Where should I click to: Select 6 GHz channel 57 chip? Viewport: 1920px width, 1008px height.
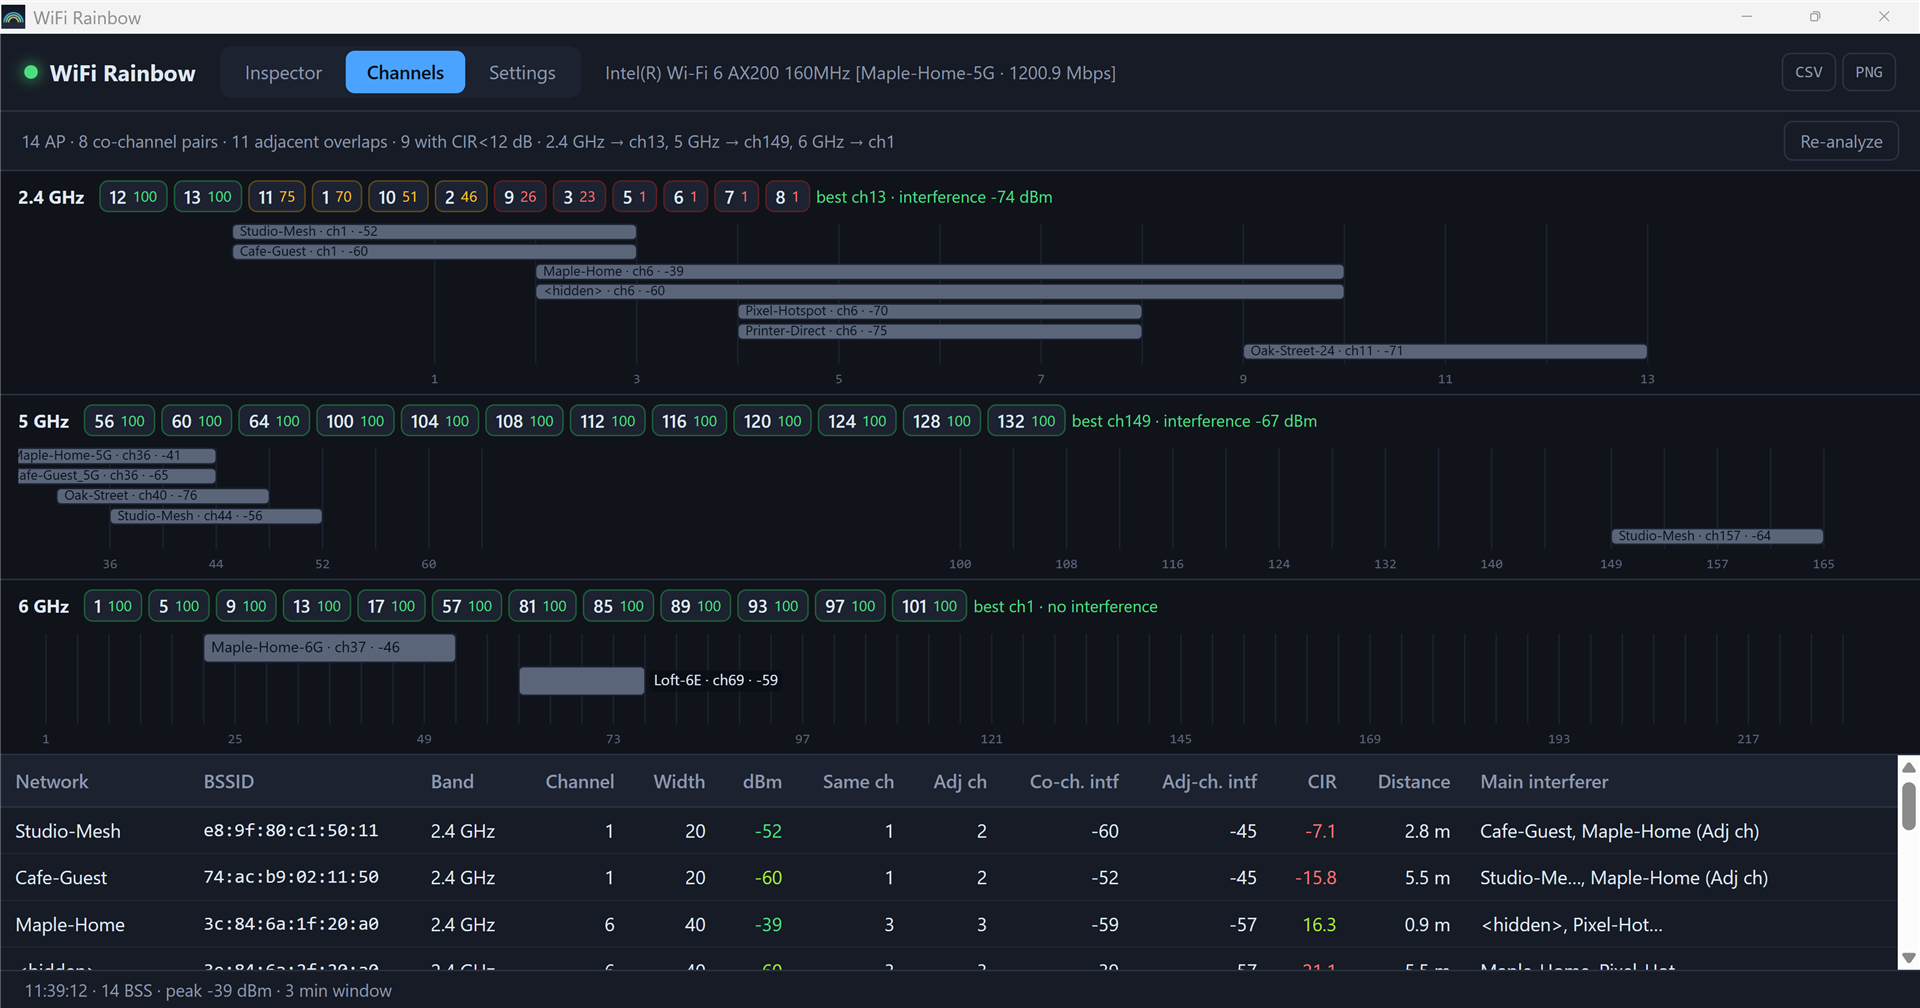[x=467, y=606]
